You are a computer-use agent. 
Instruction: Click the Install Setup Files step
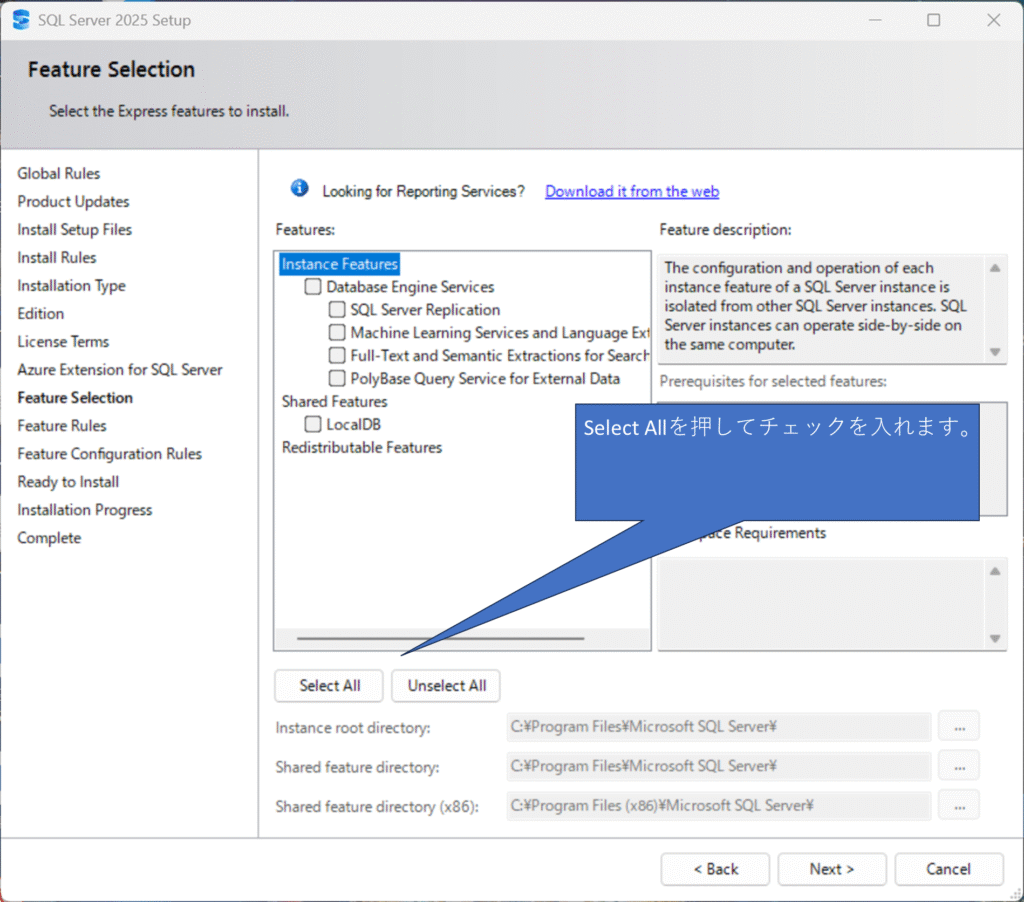pyautogui.click(x=74, y=229)
